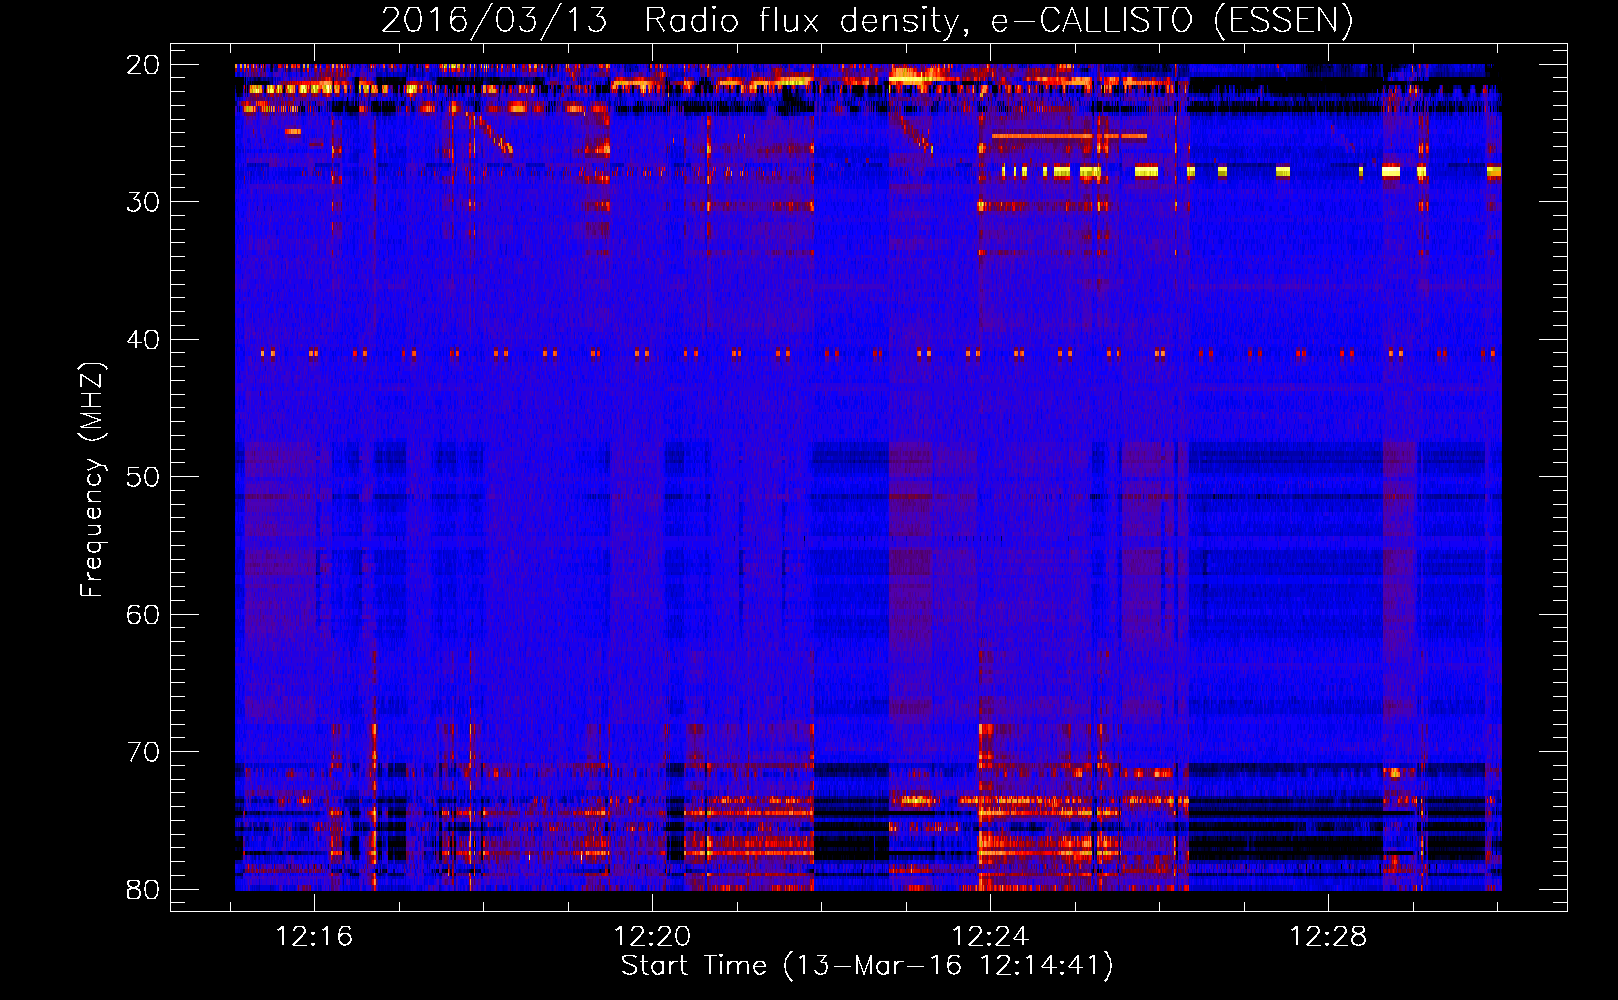The width and height of the screenshot is (1618, 1000).
Task: Click the 50 MHz frequency tick label
Action: pyautogui.click(x=142, y=477)
